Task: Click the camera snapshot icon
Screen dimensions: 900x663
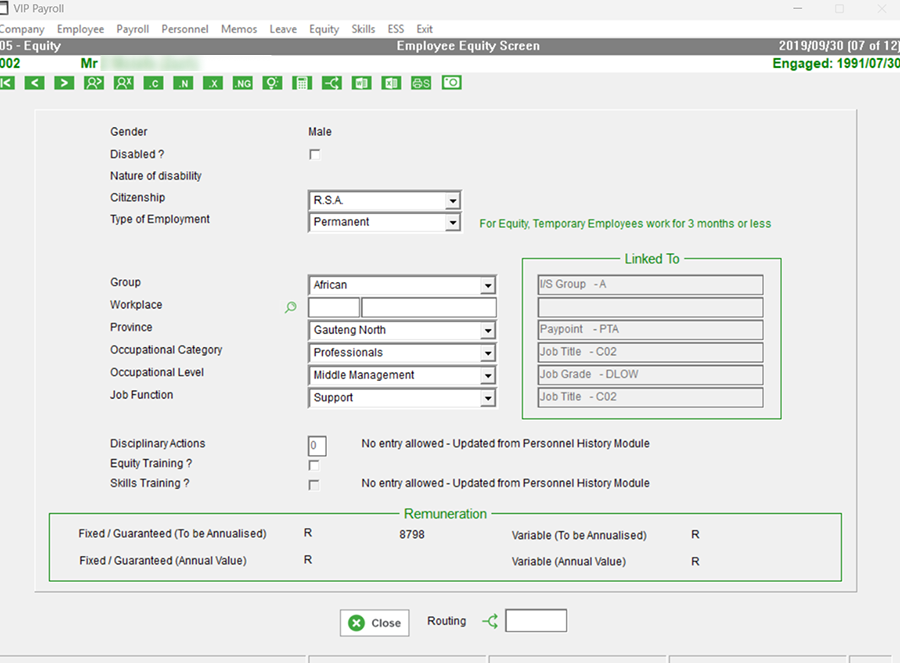Action: pyautogui.click(x=451, y=83)
